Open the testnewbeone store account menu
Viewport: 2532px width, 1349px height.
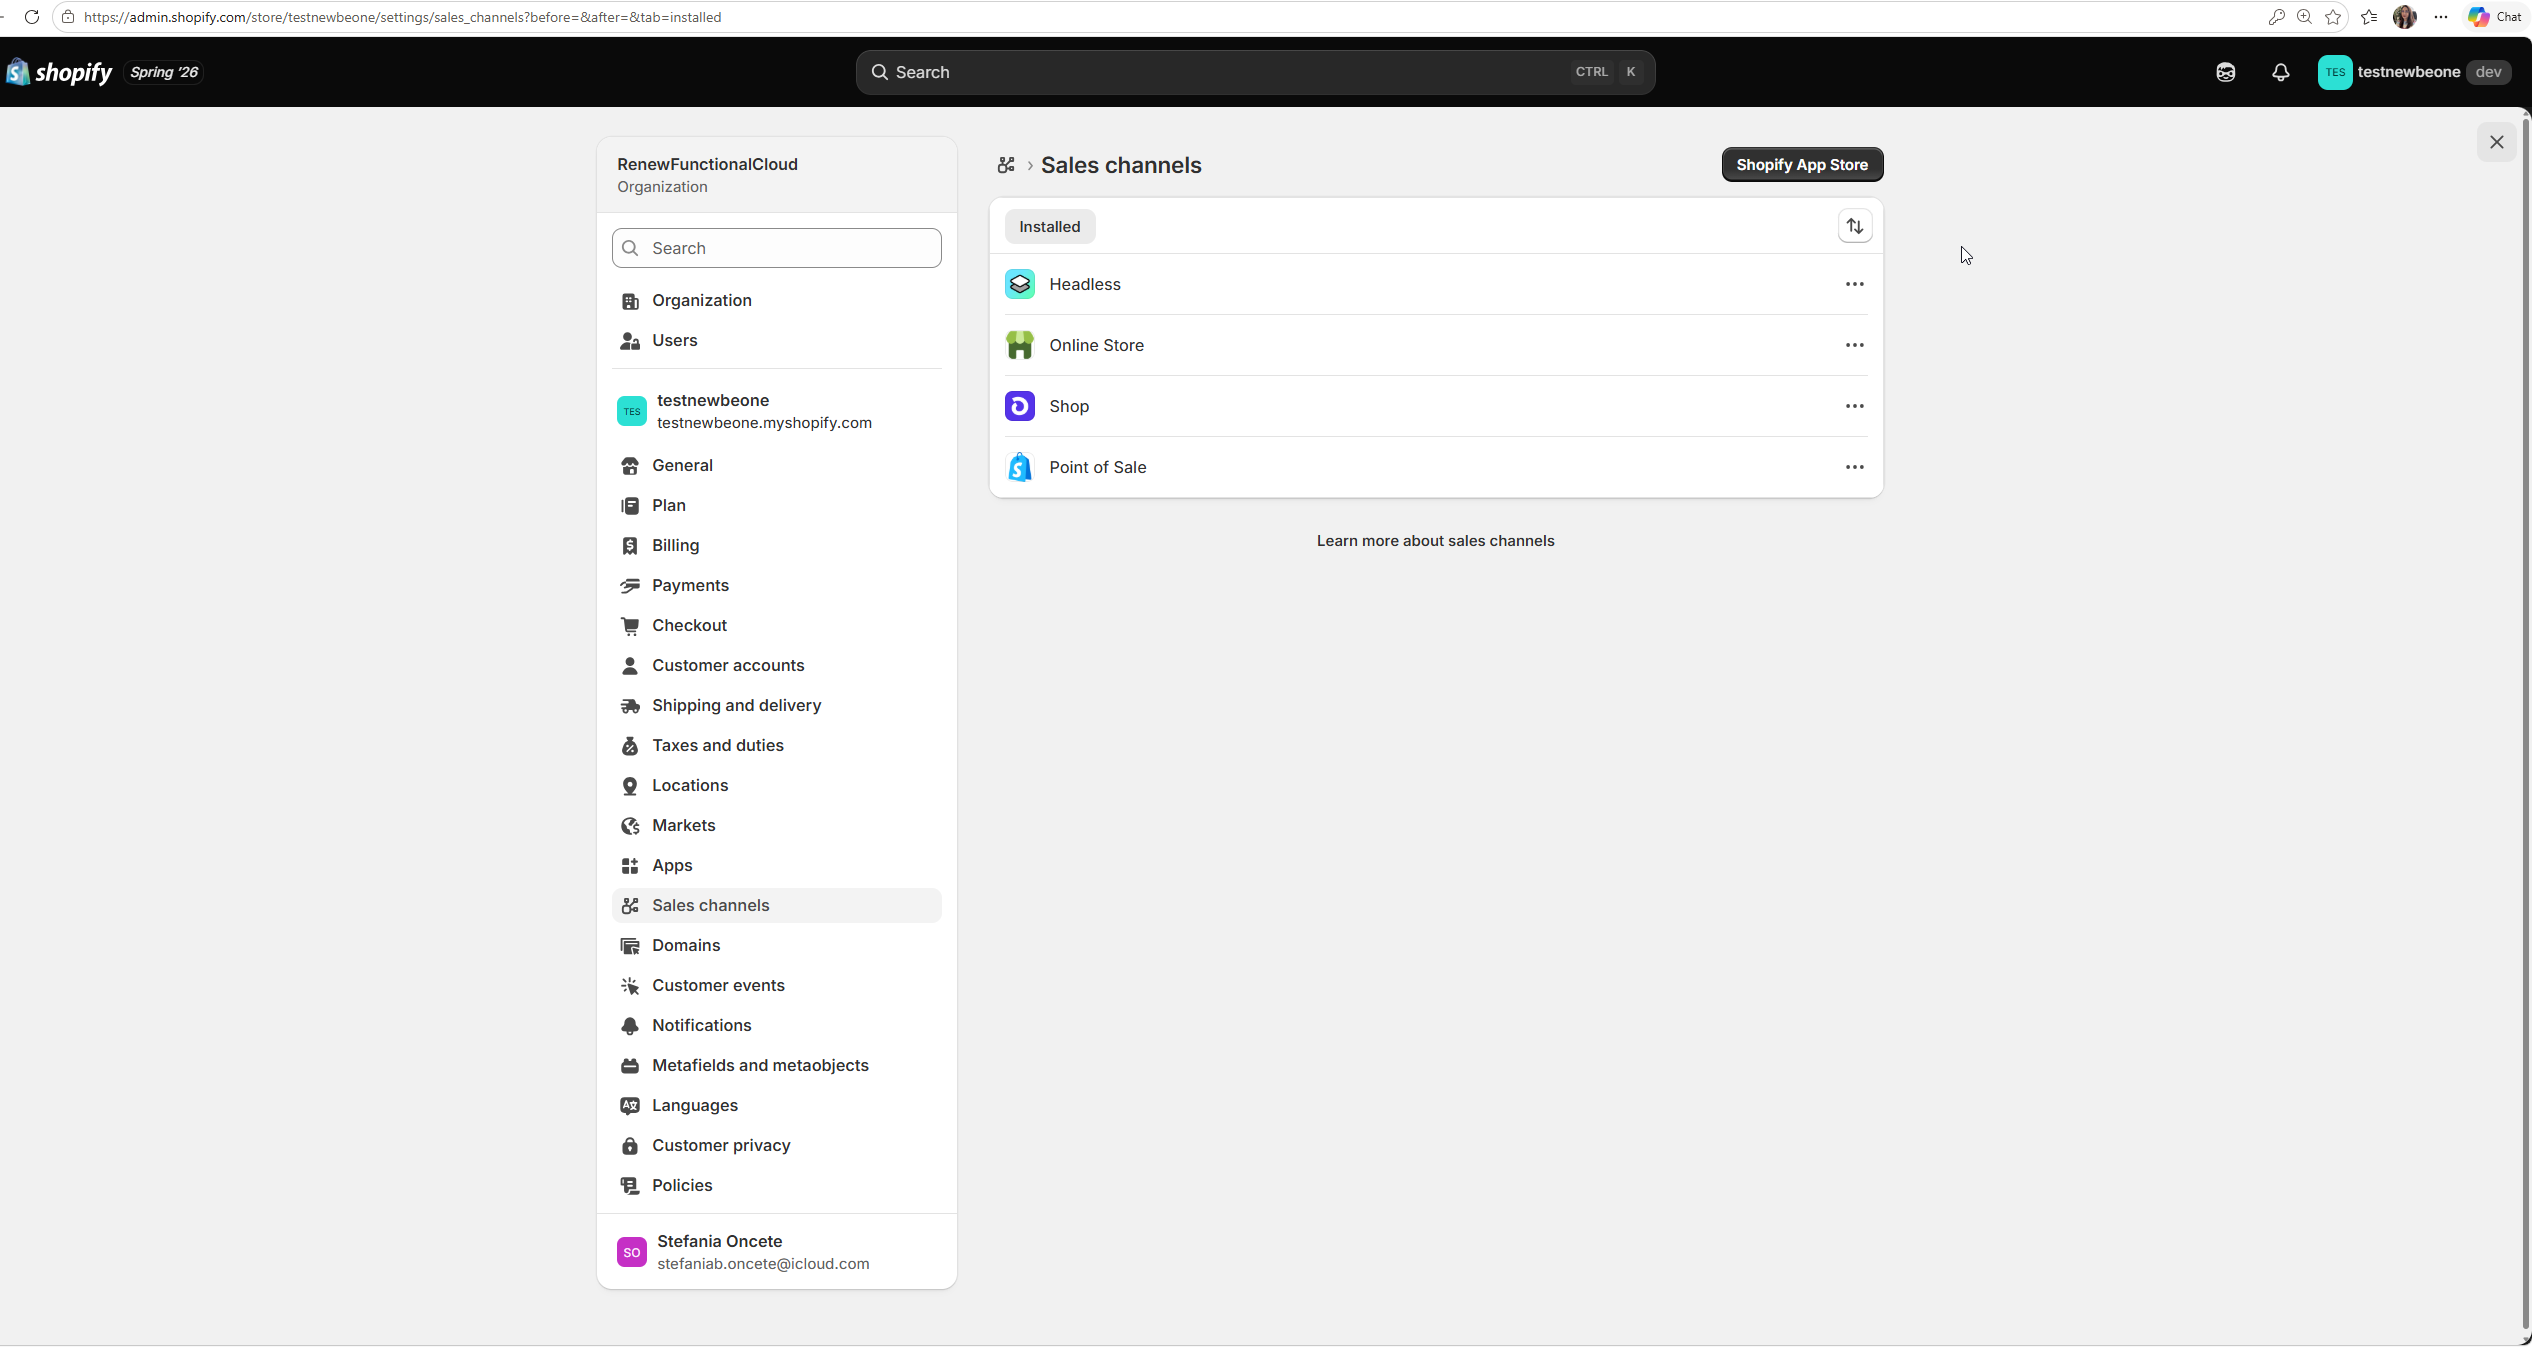(x=2414, y=72)
